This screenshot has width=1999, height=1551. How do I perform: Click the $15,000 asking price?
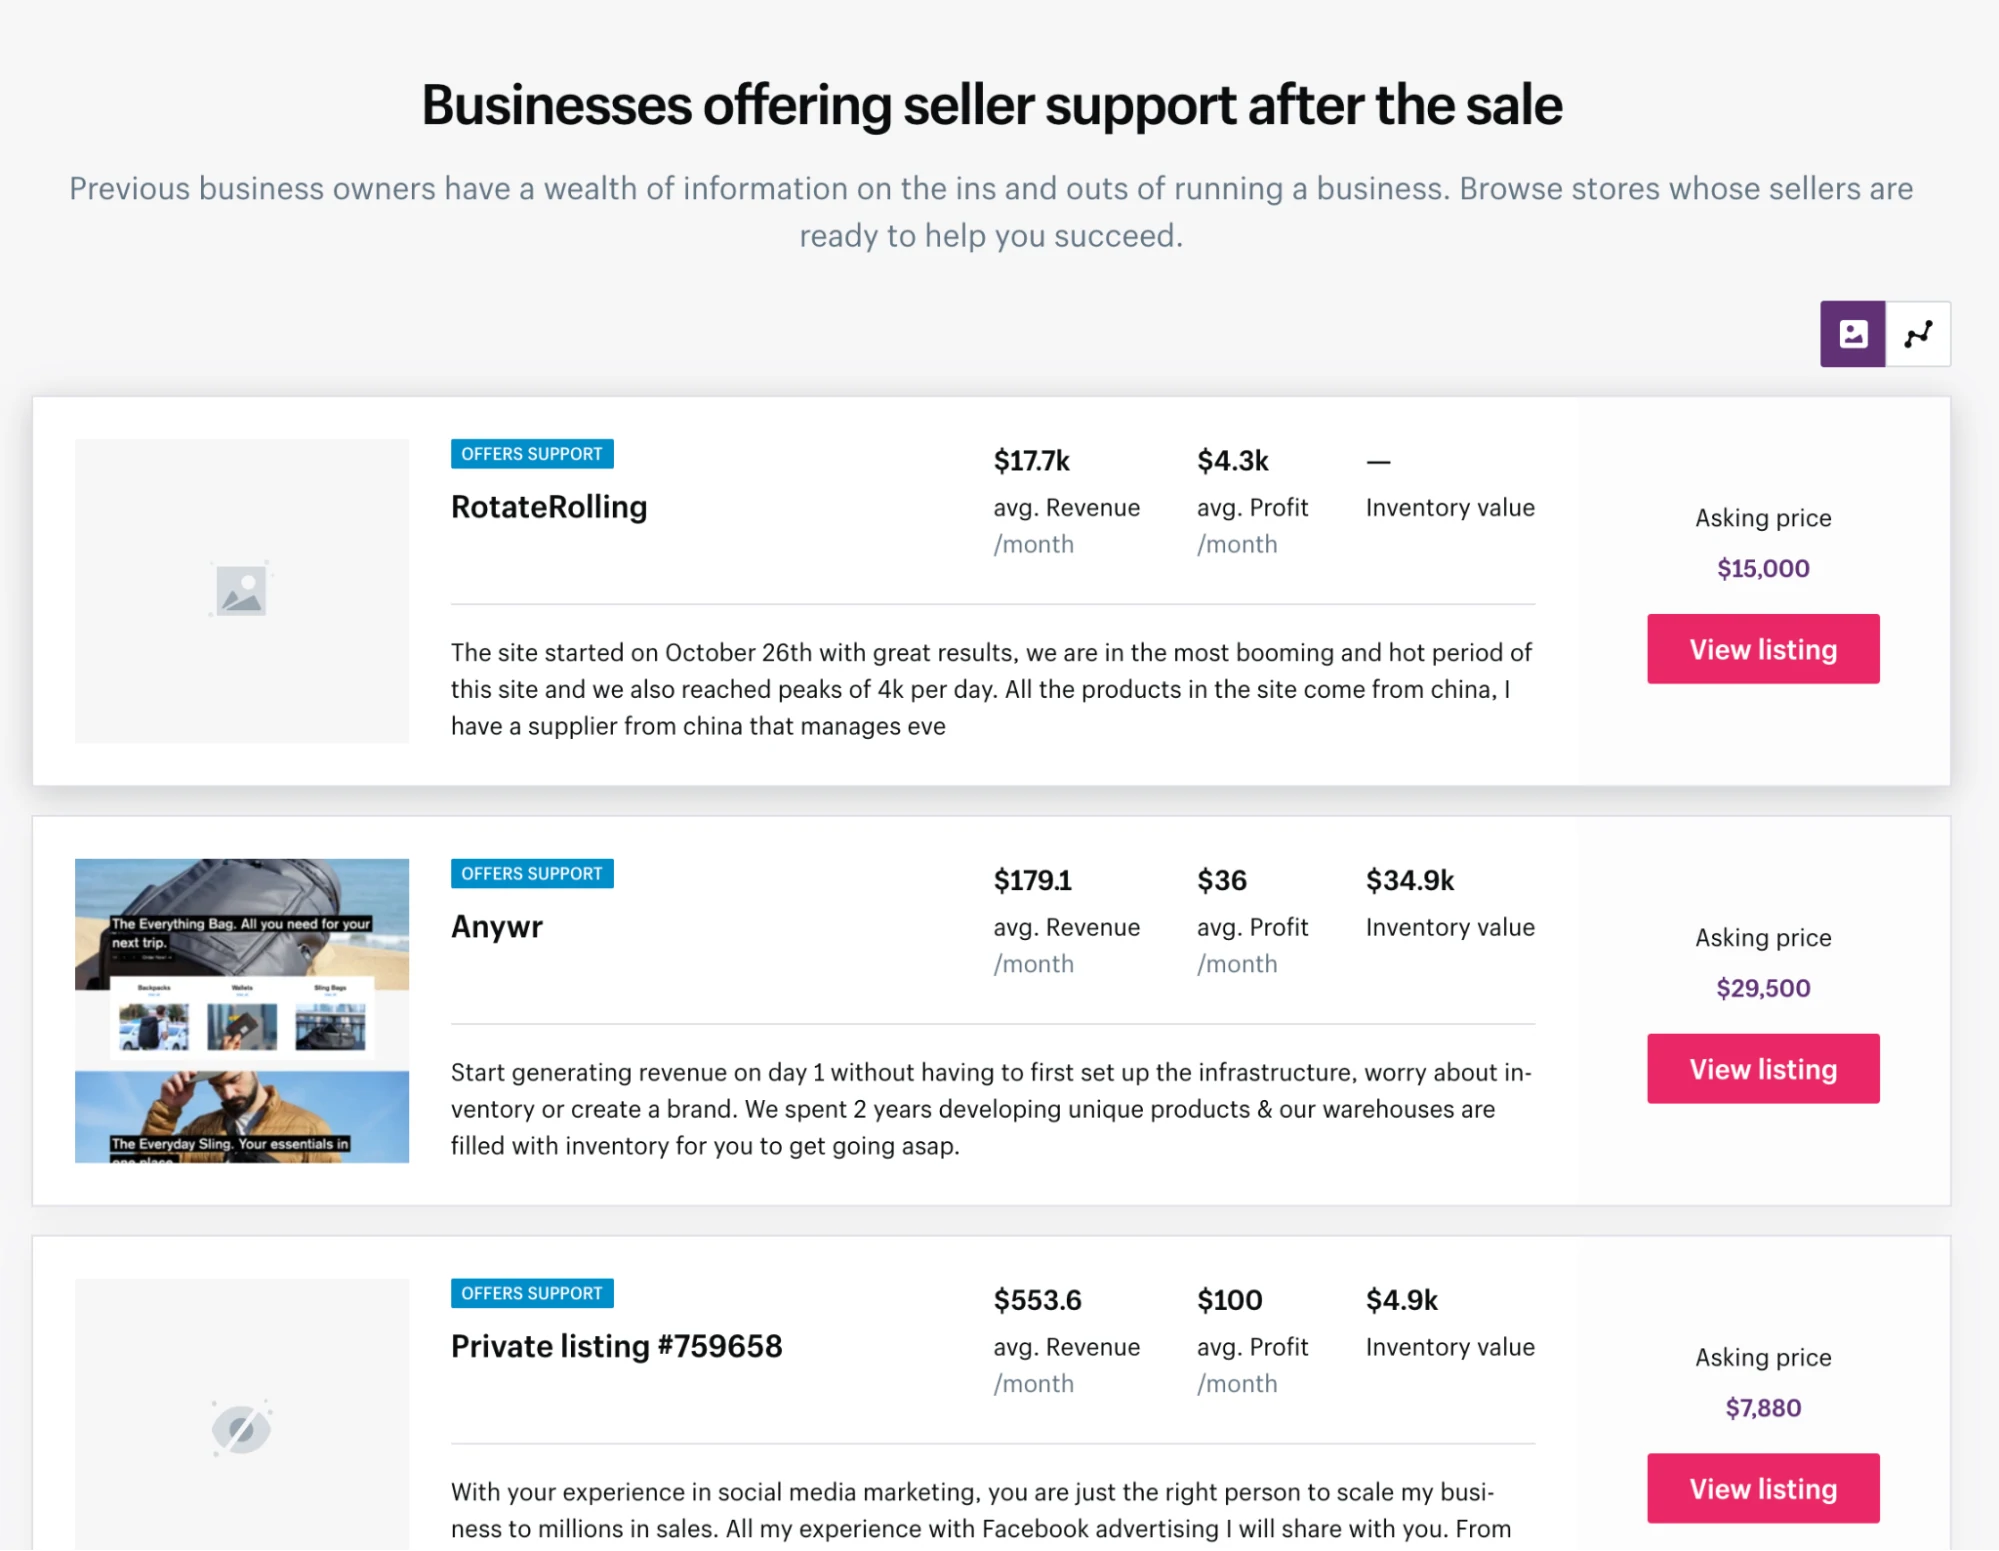pos(1762,568)
